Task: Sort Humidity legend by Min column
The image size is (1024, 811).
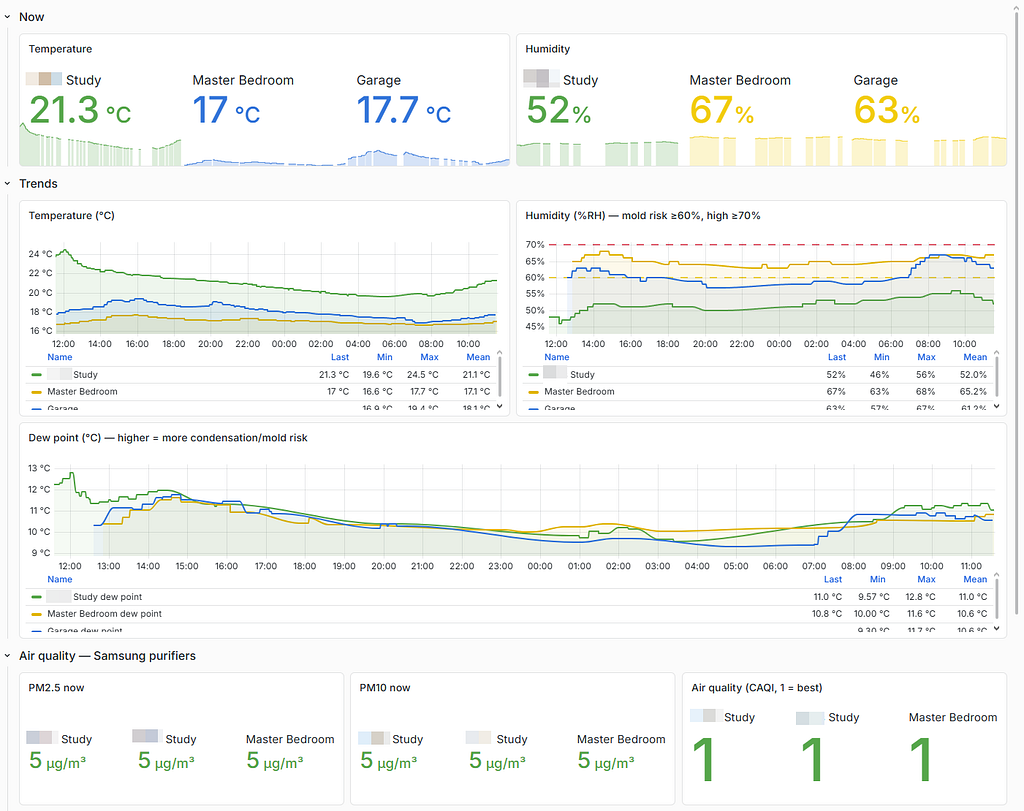Action: click(x=882, y=357)
